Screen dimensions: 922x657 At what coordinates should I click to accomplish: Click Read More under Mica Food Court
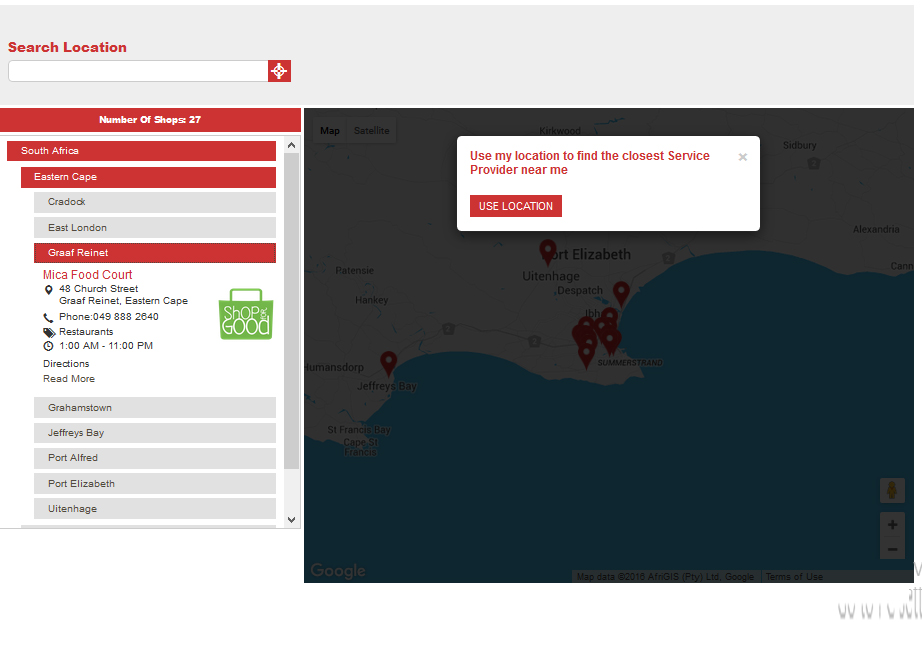pos(69,379)
